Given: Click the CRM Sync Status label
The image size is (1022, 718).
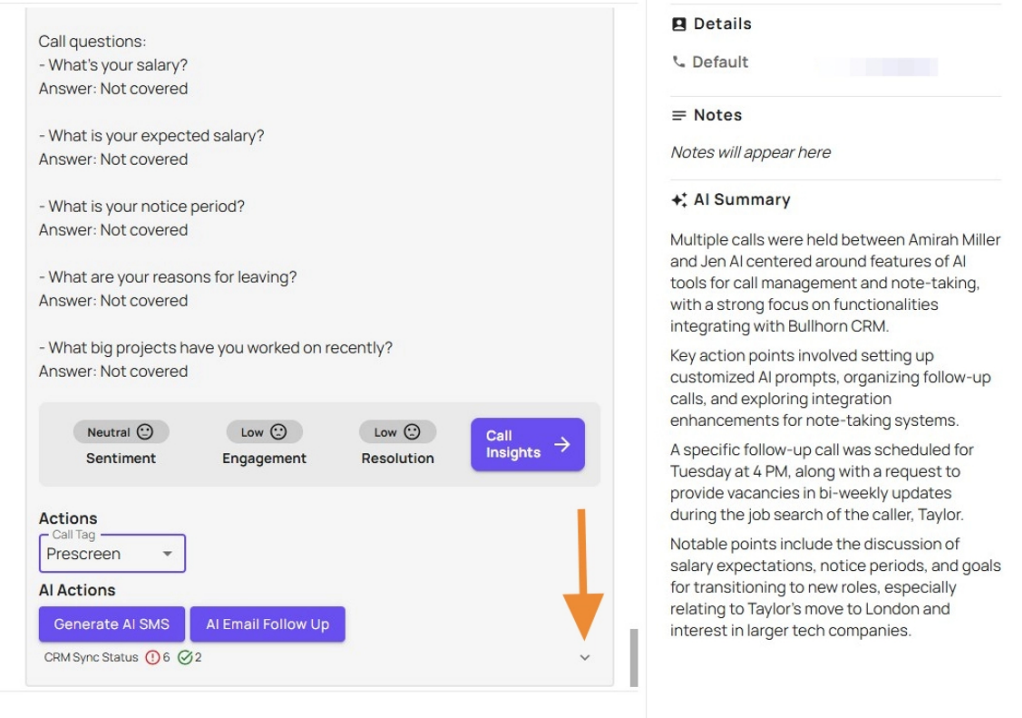Looking at the screenshot, I should tap(91, 657).
